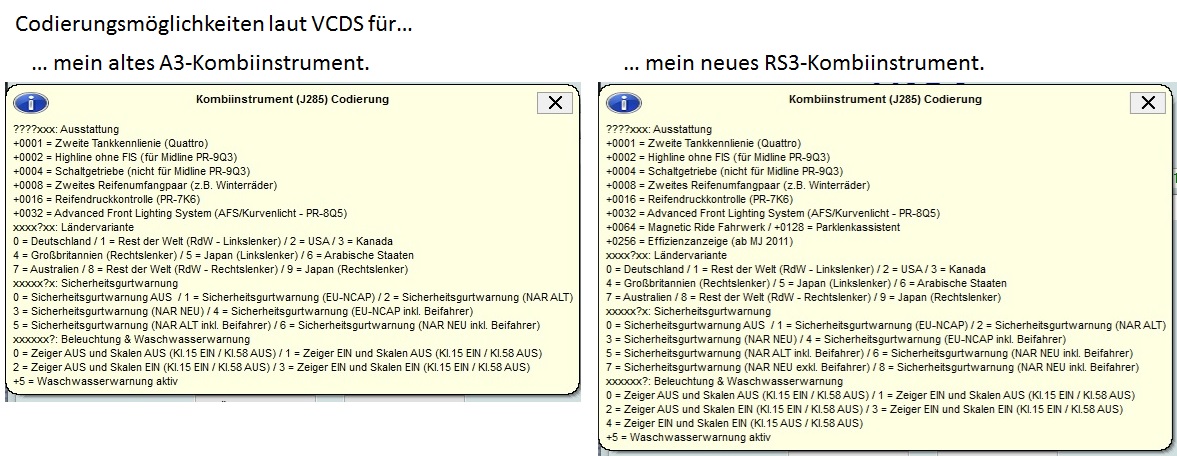Select '+0008 = Zweites Reifenumfangpaar' in RS3 dialog
The image size is (1177, 456).
[x=738, y=186]
